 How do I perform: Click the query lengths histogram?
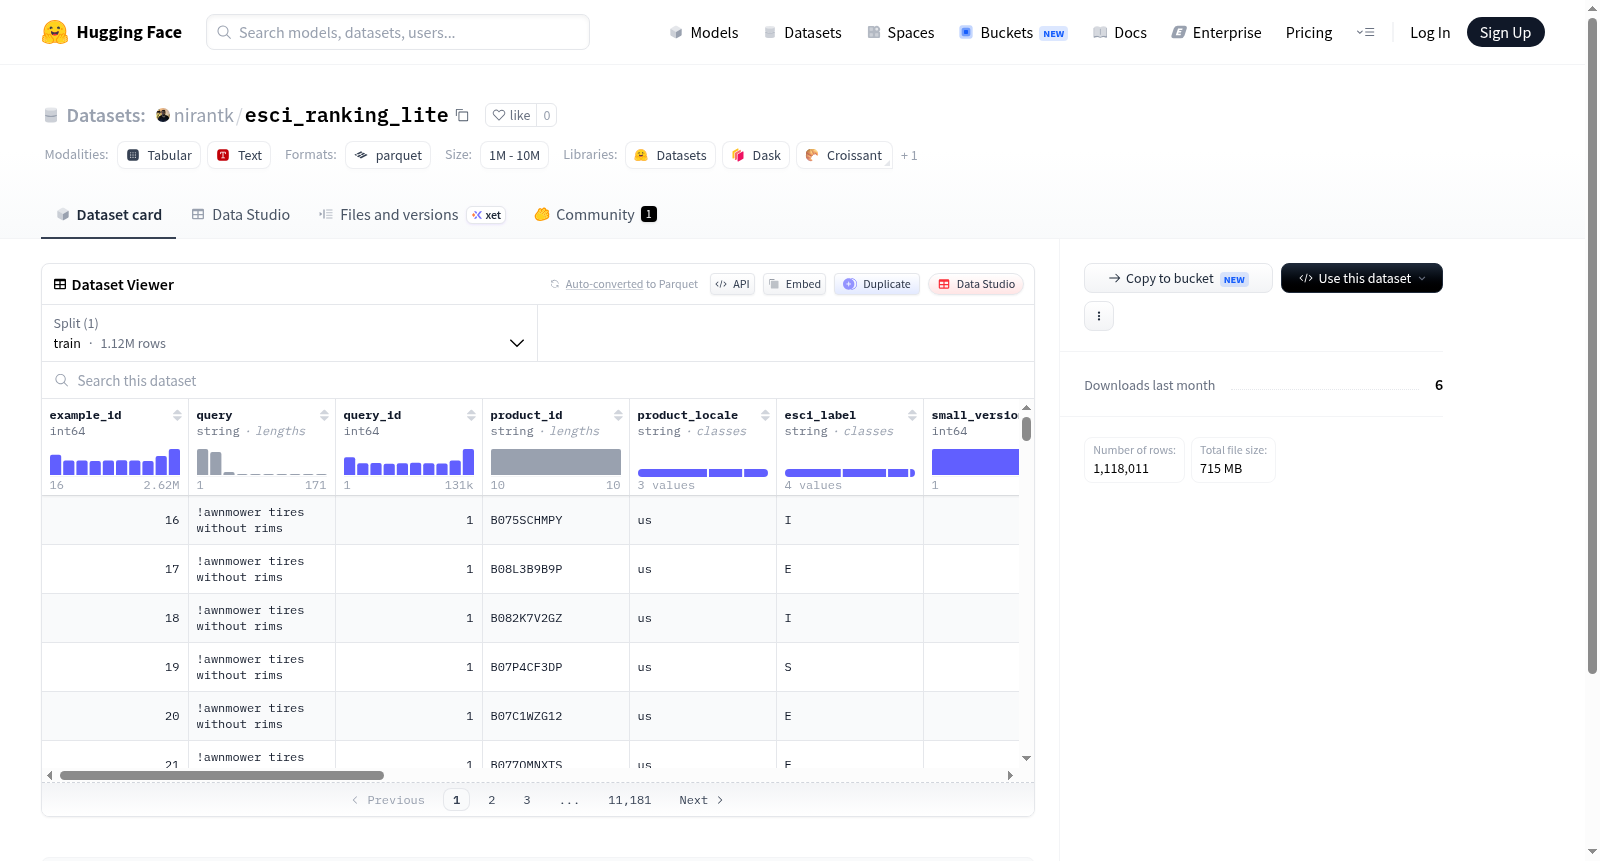[262, 462]
